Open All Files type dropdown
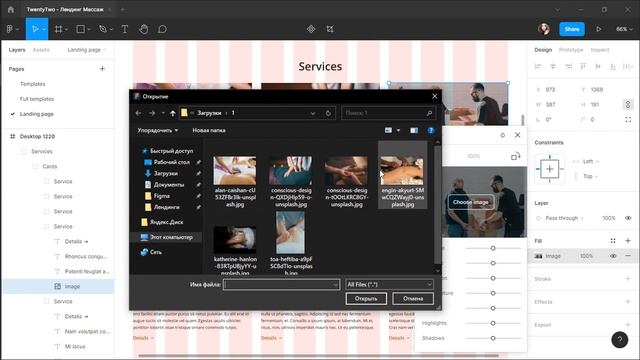Viewport: 640px width, 360px height. (389, 284)
